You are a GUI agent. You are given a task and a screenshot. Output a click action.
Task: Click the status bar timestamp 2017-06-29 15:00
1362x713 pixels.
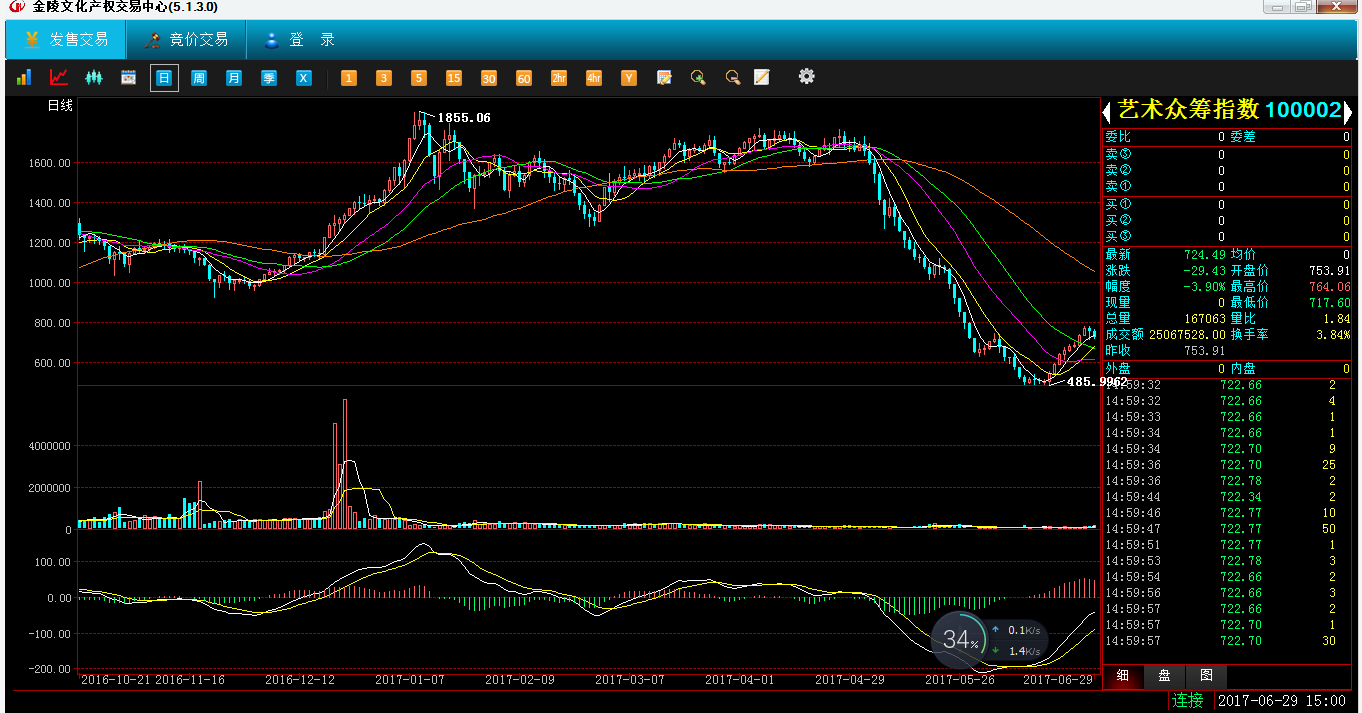click(x=1283, y=701)
